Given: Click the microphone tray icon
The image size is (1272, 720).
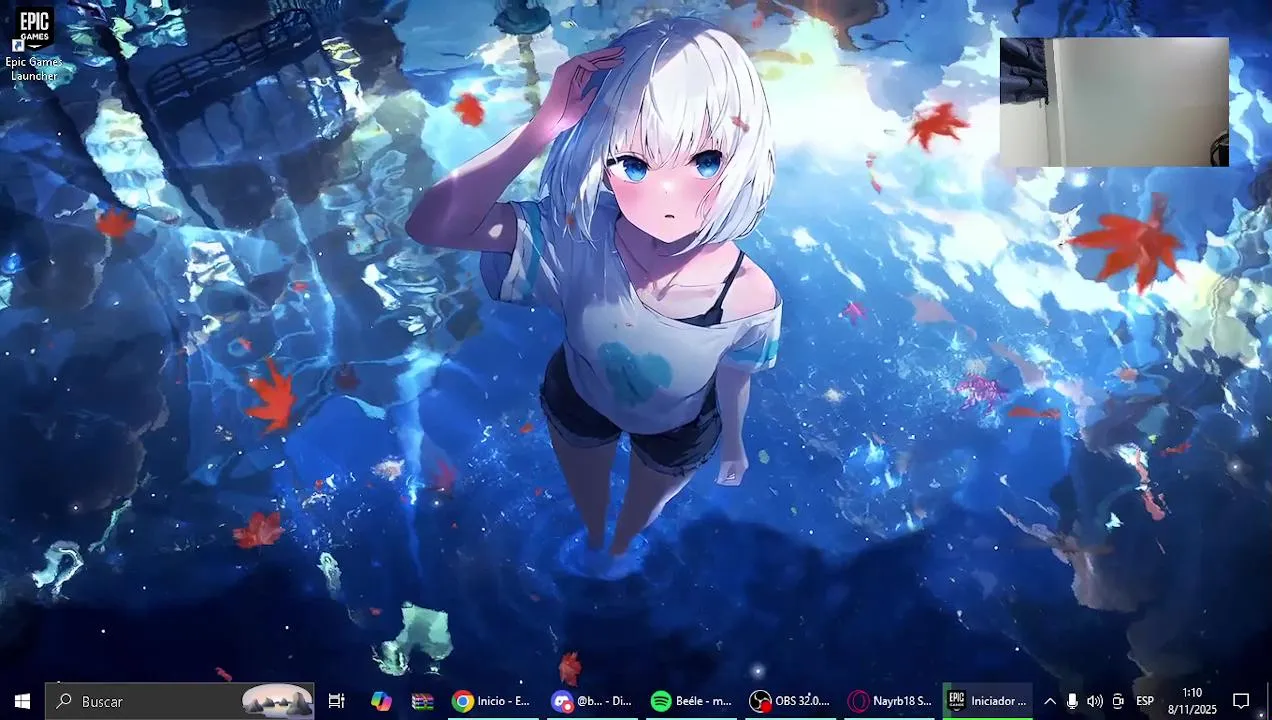Looking at the screenshot, I should tap(1072, 701).
